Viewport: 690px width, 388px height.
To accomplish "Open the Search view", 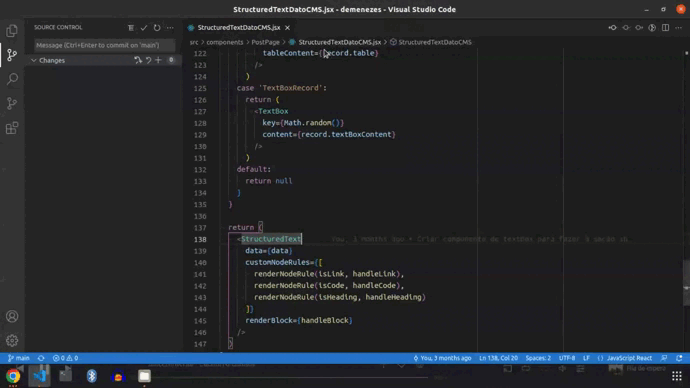I will coord(12,79).
